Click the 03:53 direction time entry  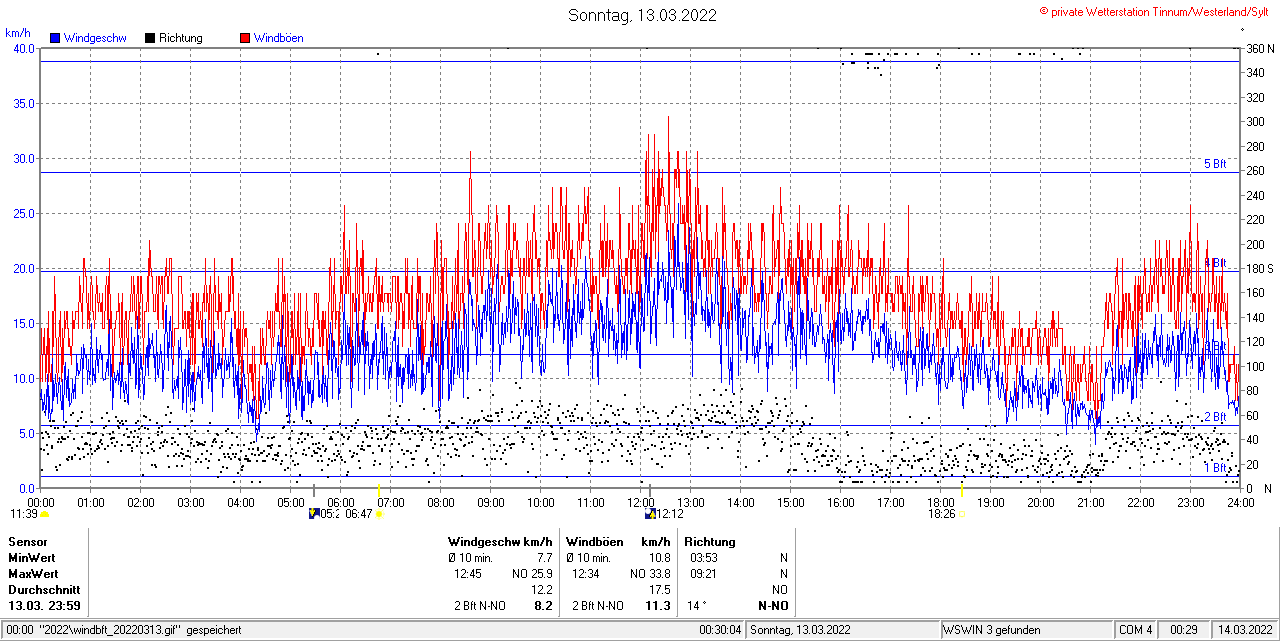[704, 558]
